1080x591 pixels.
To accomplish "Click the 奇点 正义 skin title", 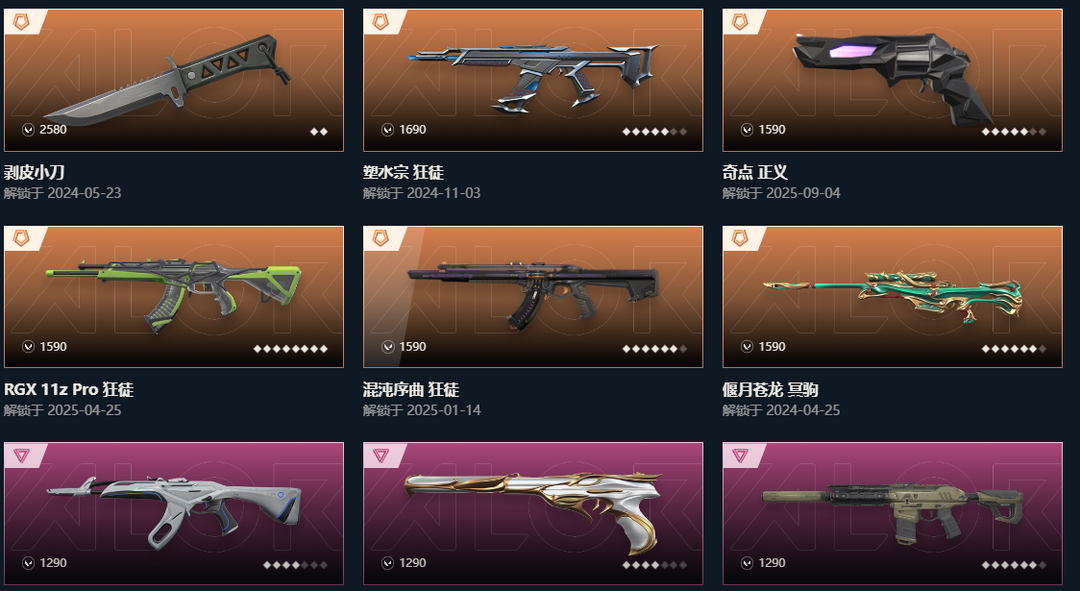I will pos(755,172).
